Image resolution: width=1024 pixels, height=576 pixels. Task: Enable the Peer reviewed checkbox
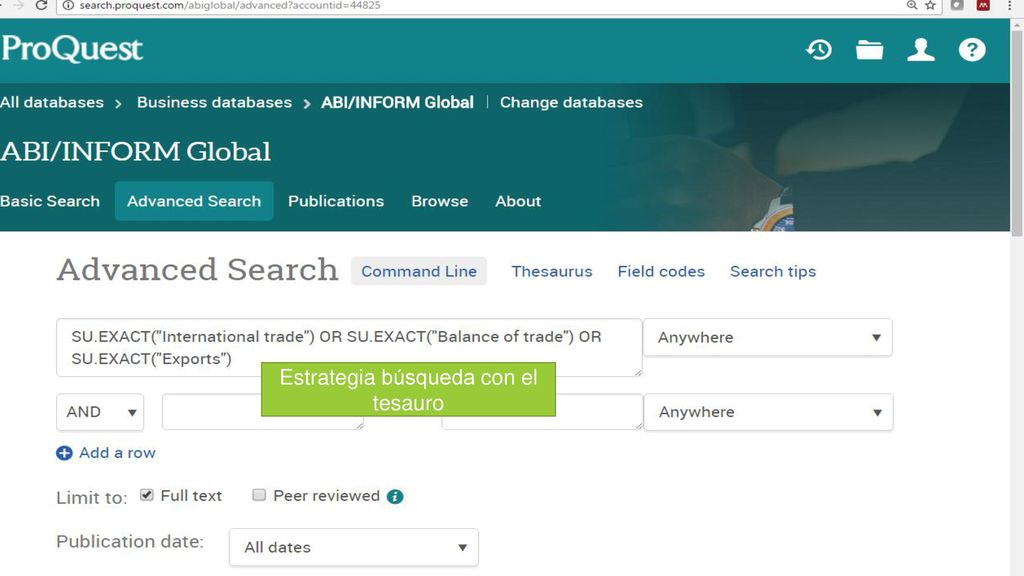click(x=259, y=495)
